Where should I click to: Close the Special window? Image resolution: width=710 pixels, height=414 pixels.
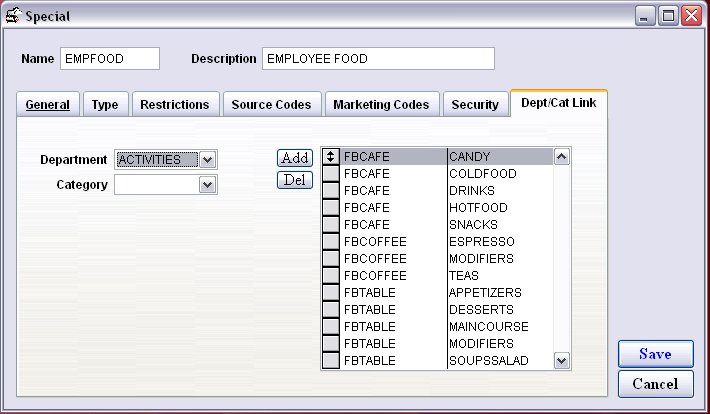coord(692,16)
